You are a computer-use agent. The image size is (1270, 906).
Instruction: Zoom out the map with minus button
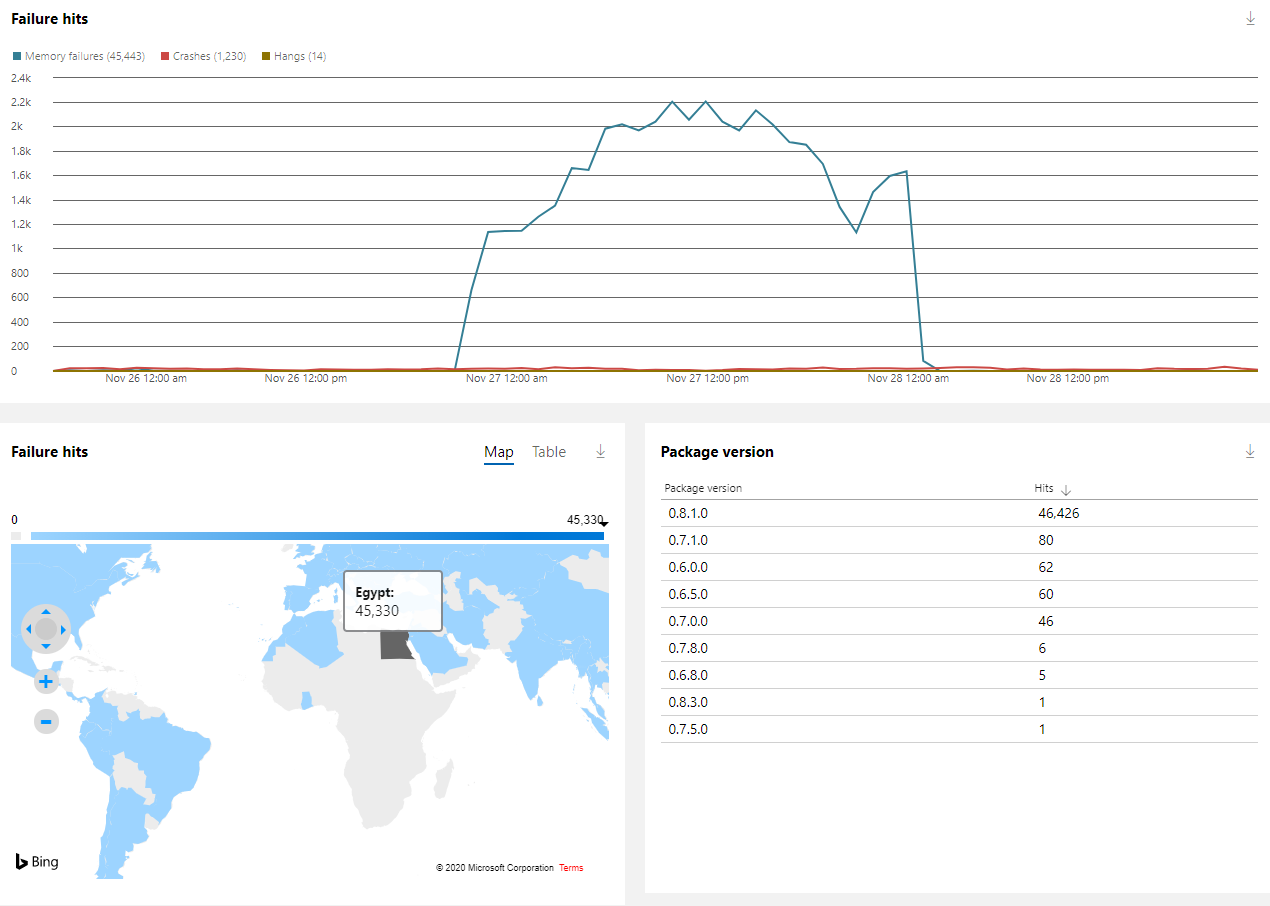[x=46, y=721]
